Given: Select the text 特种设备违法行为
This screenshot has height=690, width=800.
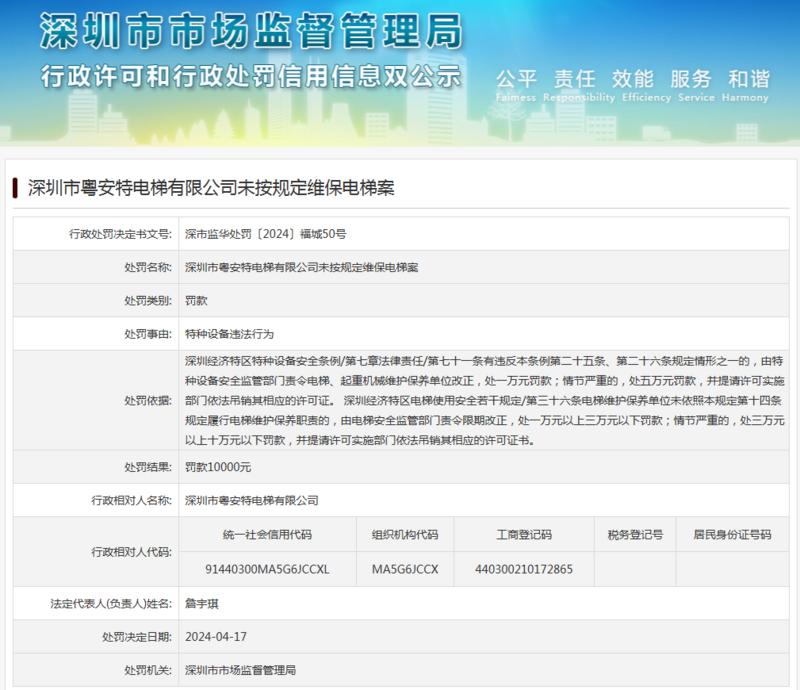Looking at the screenshot, I should pos(229,334).
